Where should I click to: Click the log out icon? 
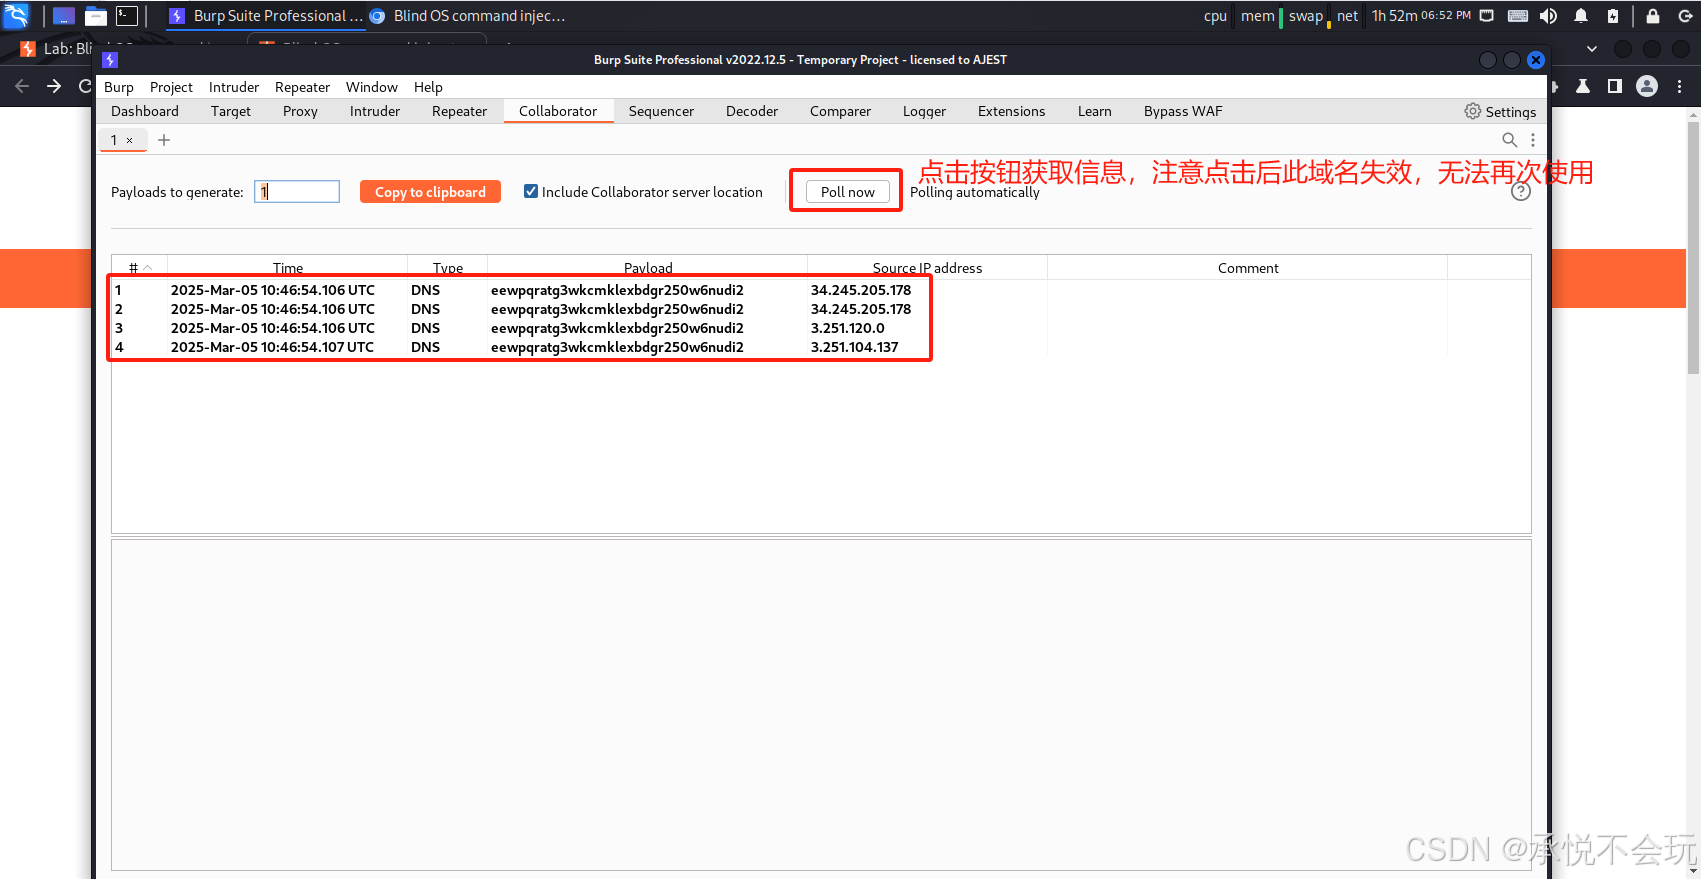tap(1685, 16)
